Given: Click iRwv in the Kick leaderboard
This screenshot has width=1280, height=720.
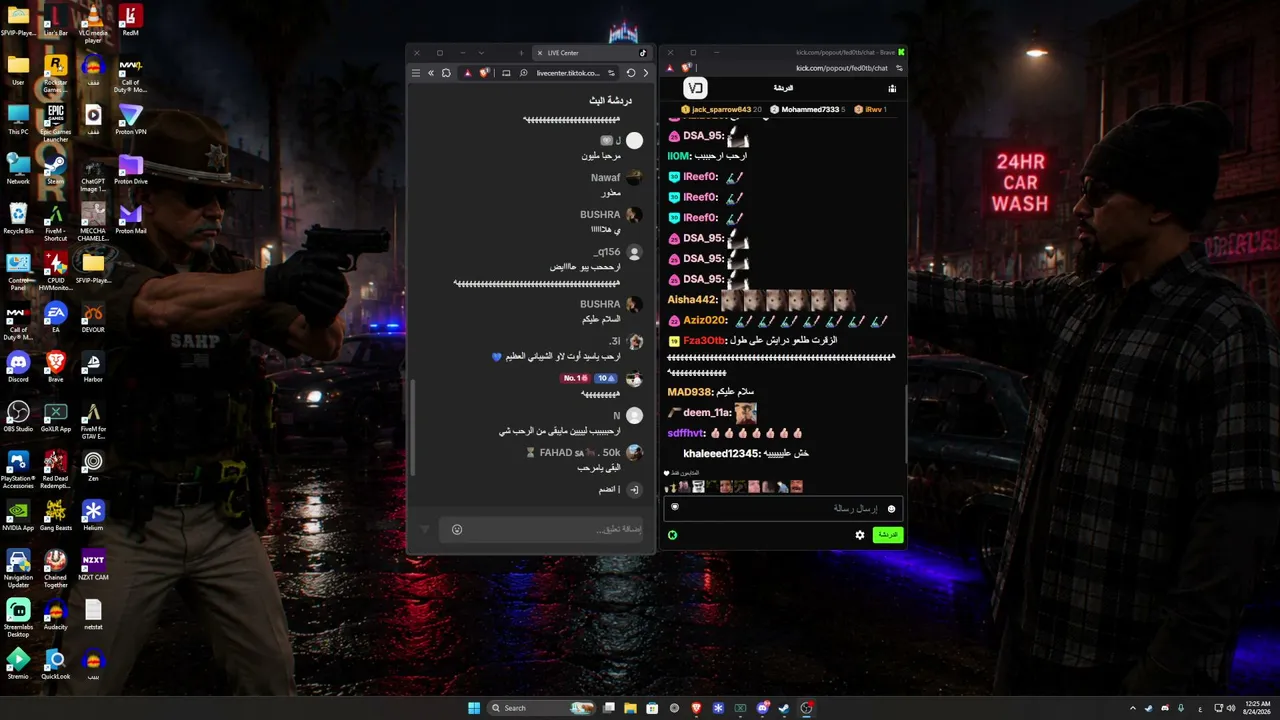Looking at the screenshot, I should [871, 109].
